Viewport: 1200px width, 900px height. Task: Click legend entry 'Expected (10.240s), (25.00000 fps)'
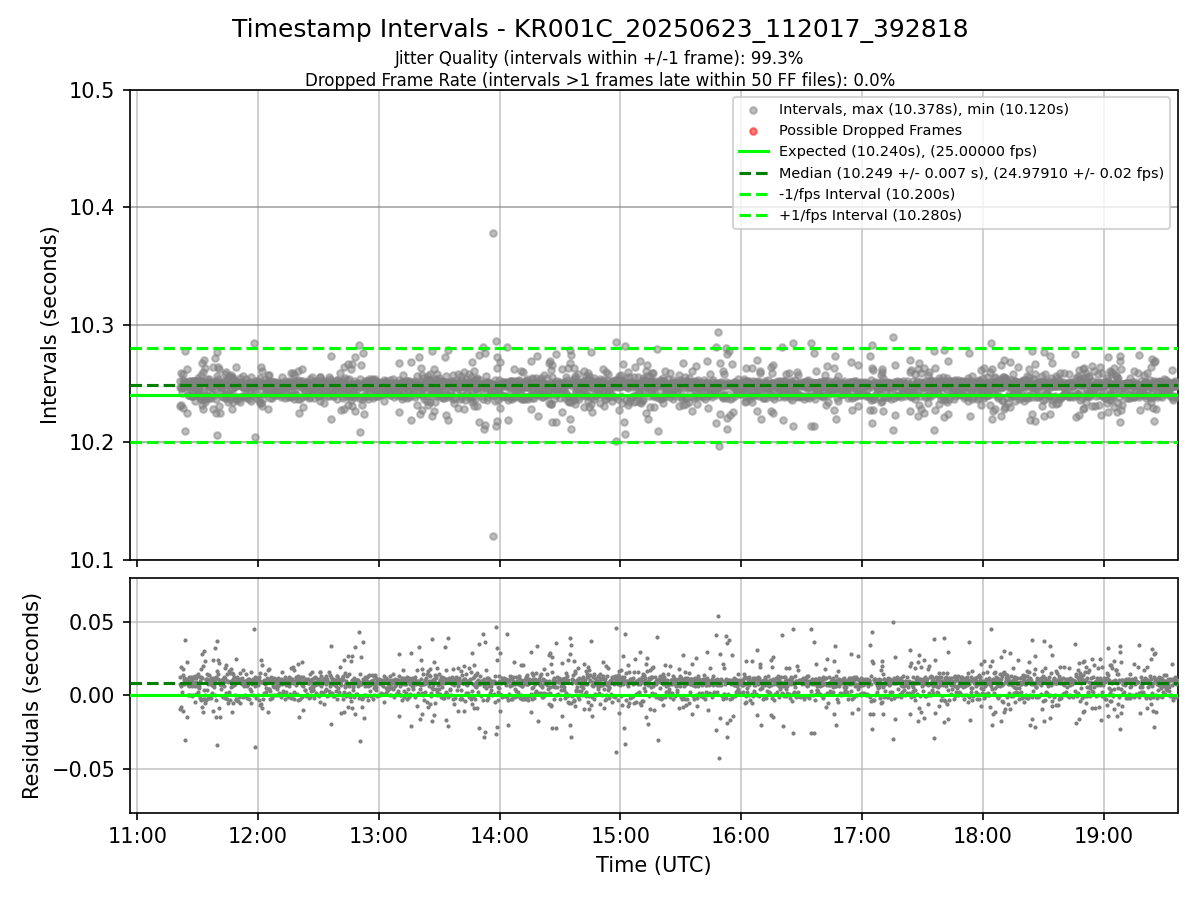907,151
